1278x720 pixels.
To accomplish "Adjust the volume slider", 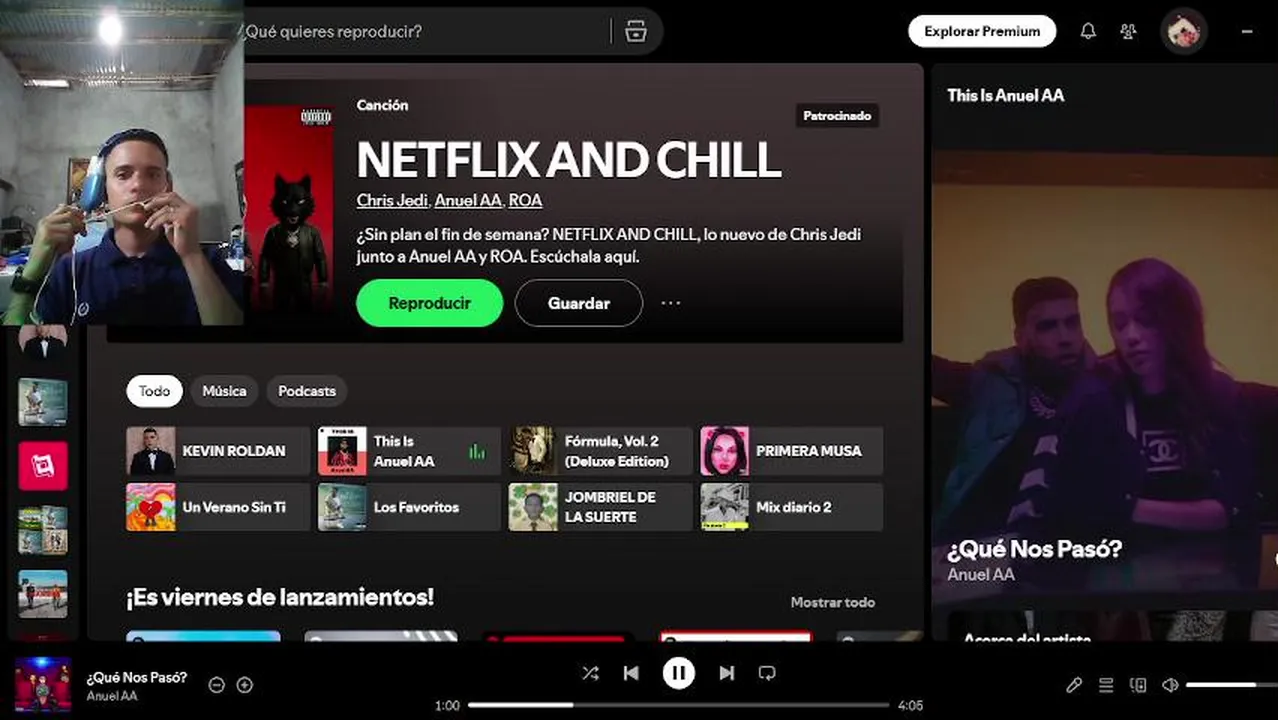I will click(1232, 685).
